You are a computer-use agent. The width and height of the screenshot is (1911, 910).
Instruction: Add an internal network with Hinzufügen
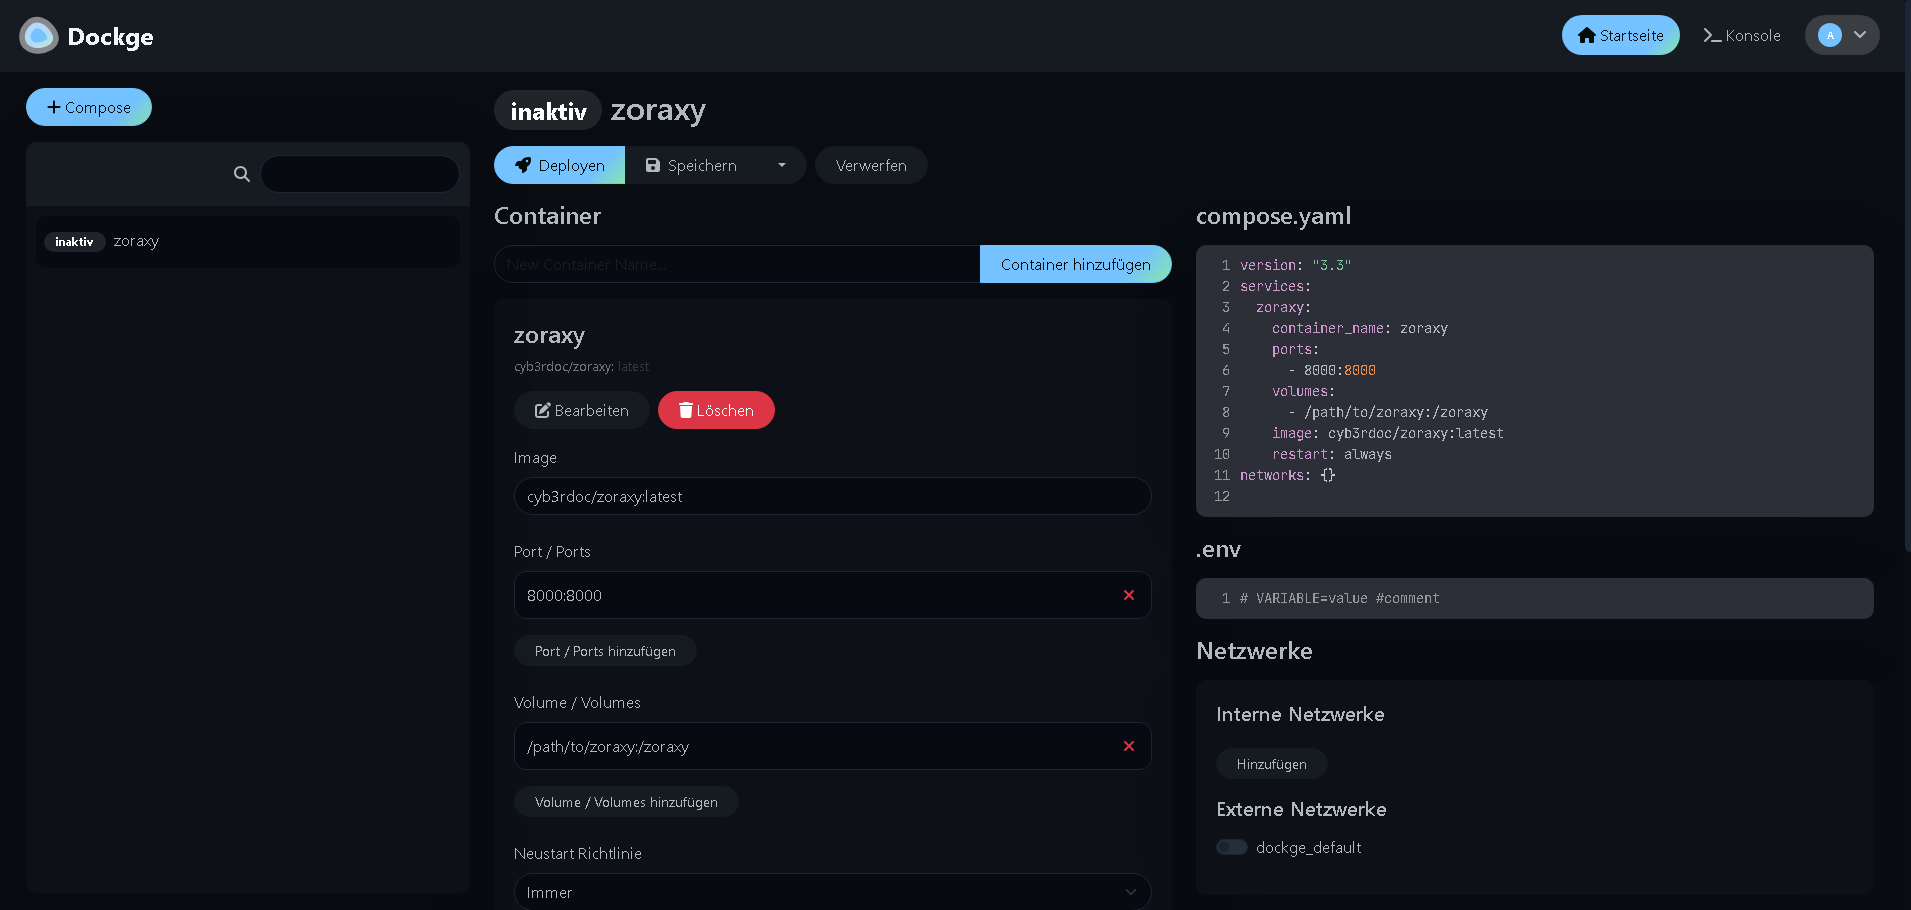(x=1271, y=764)
